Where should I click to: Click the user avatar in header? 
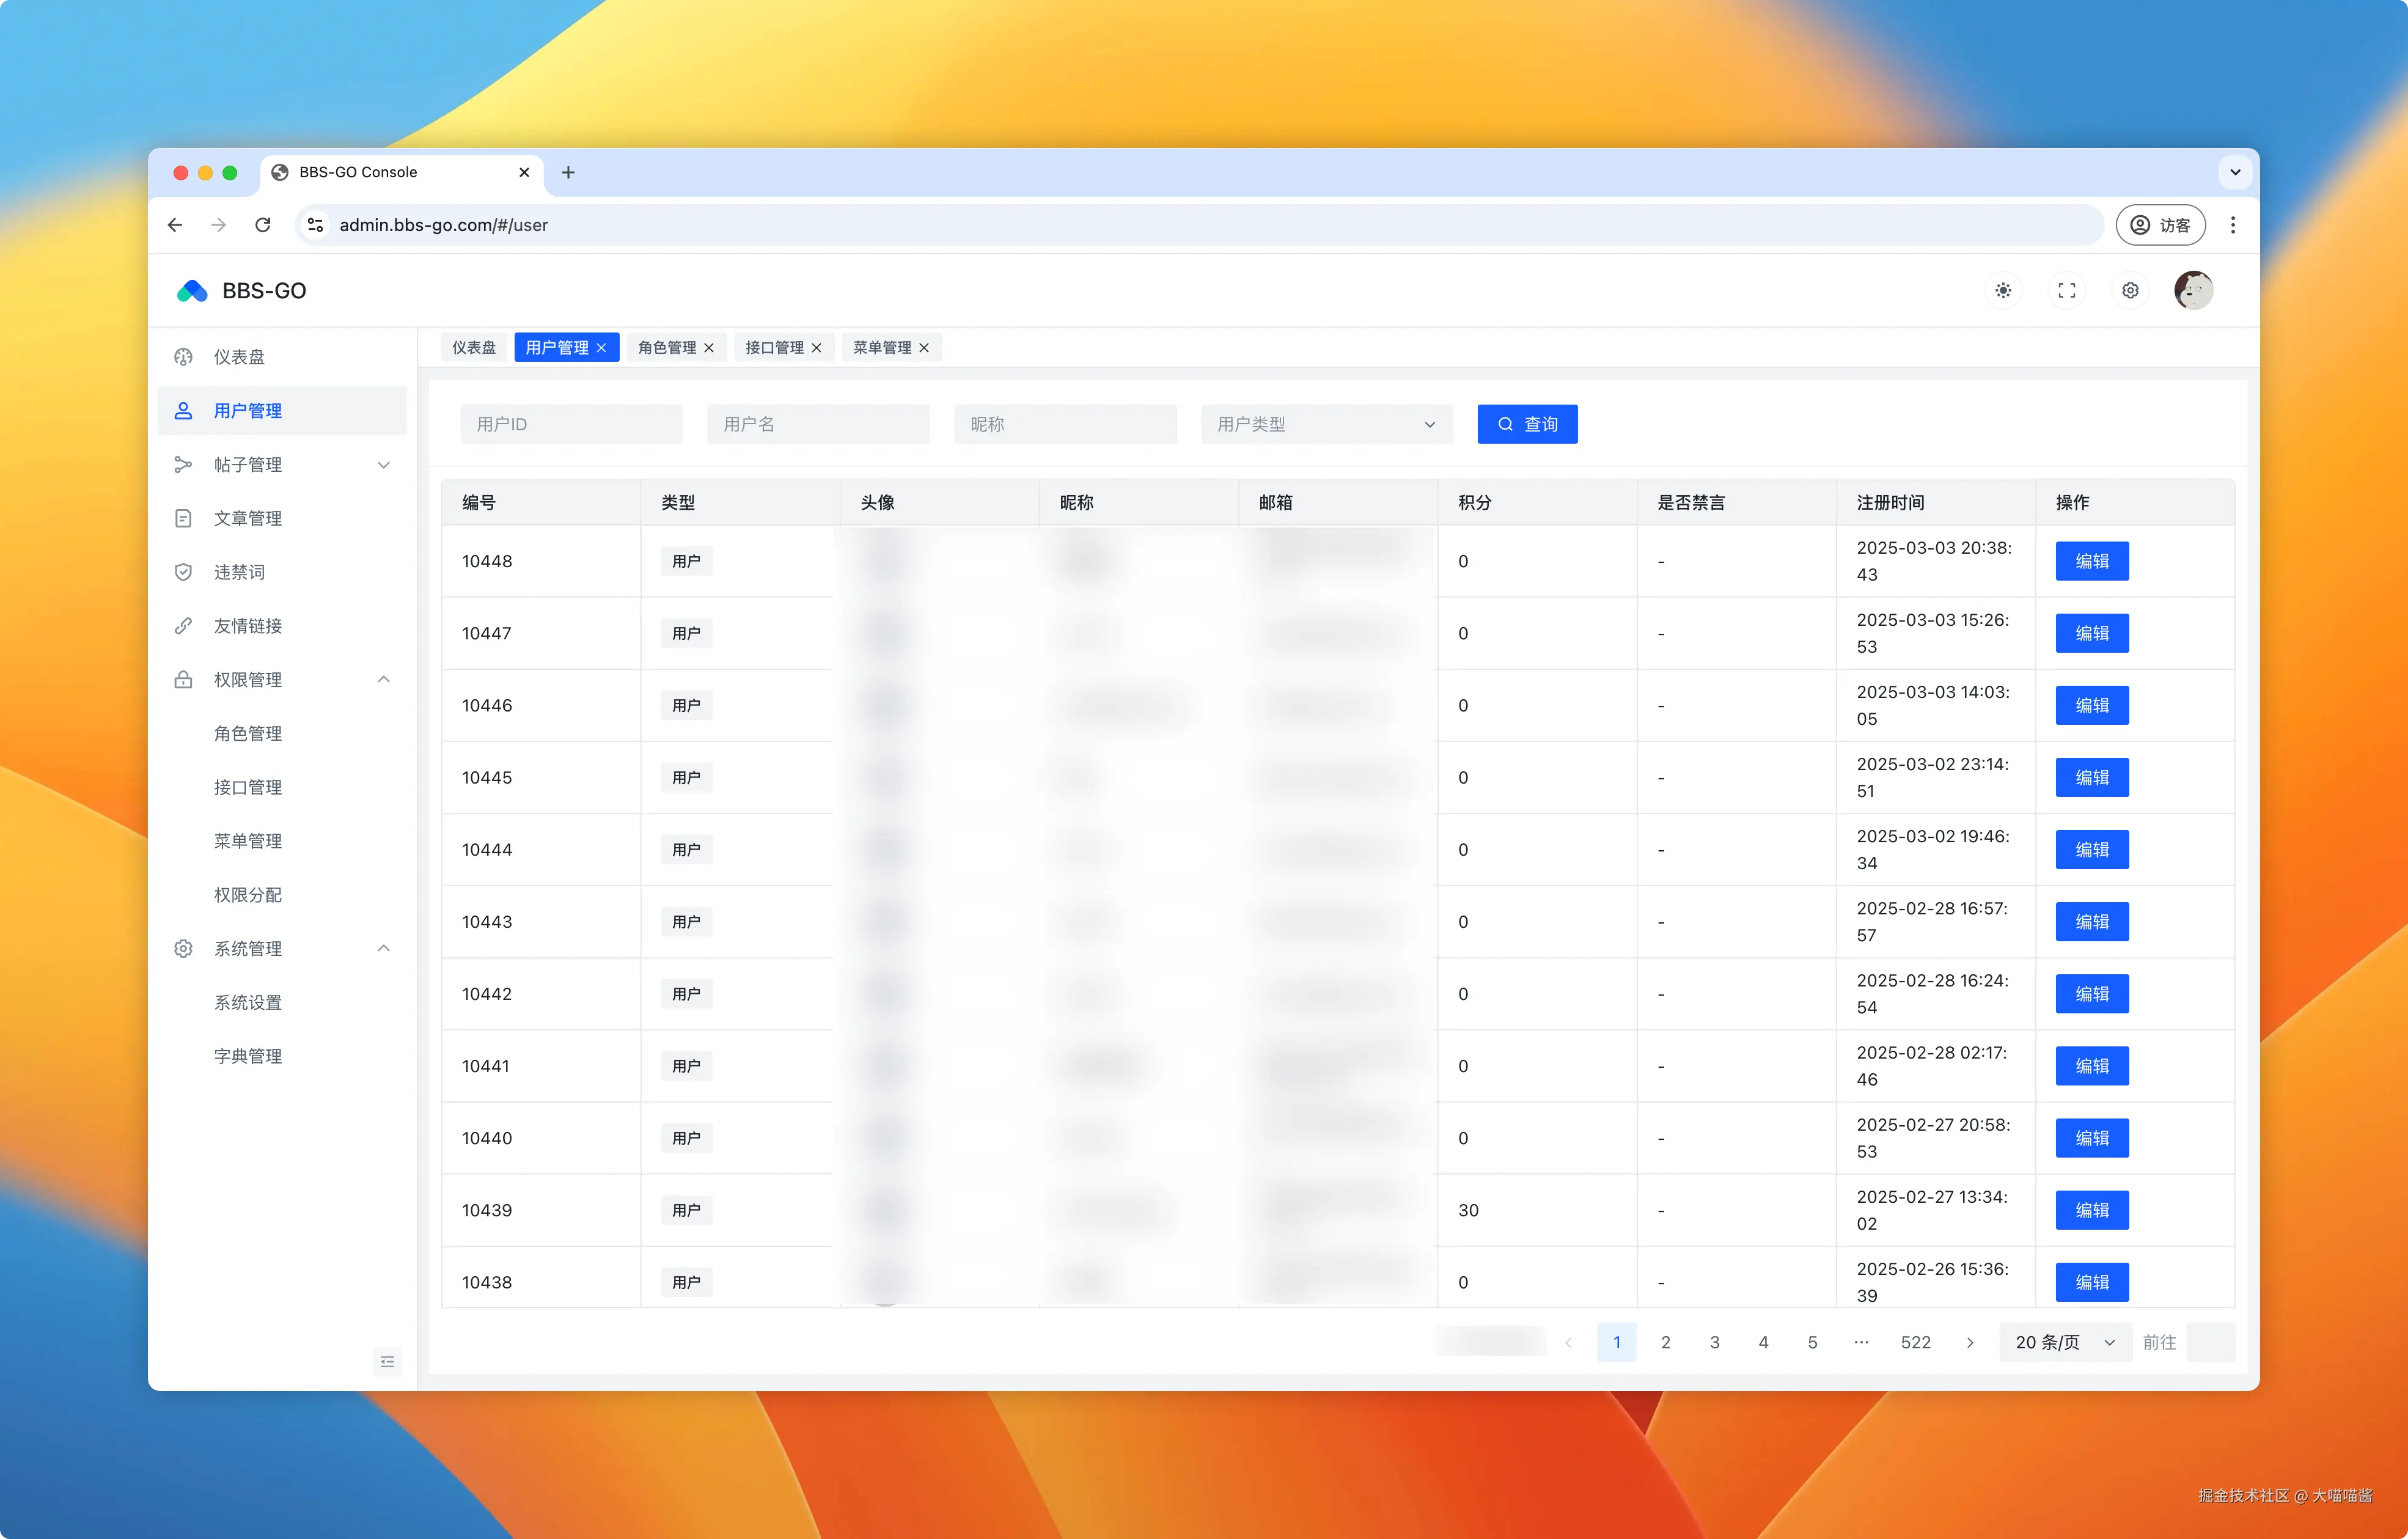click(2193, 291)
